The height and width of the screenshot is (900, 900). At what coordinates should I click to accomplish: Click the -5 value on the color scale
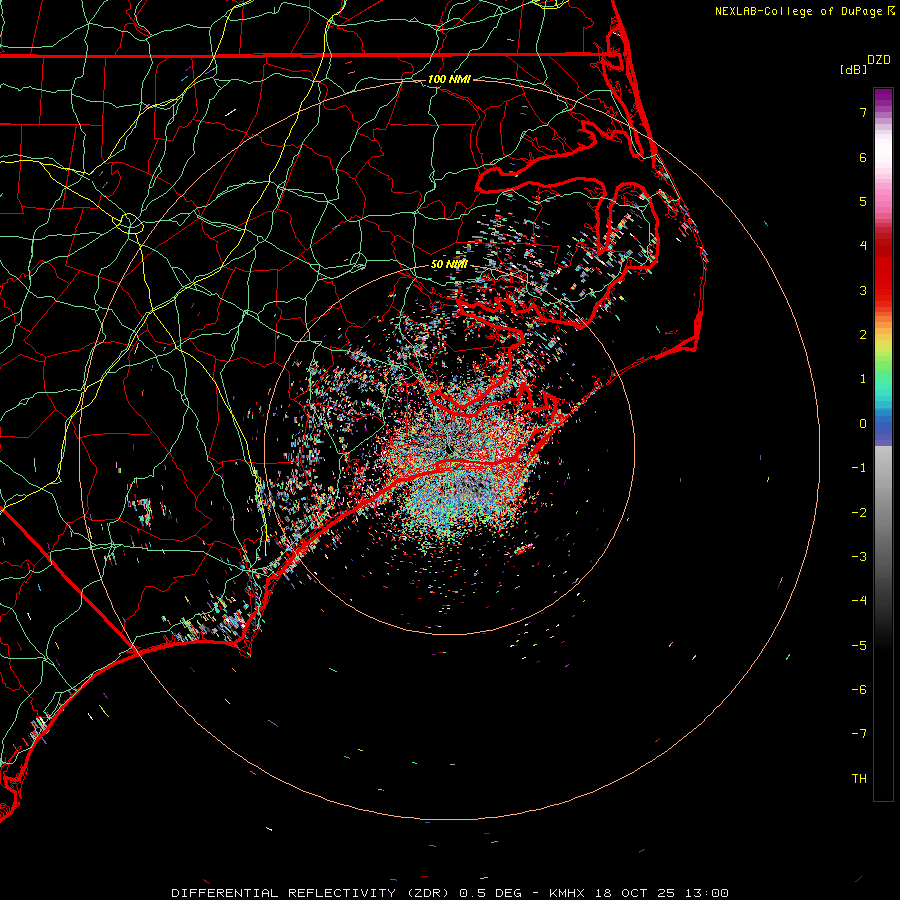pos(859,646)
